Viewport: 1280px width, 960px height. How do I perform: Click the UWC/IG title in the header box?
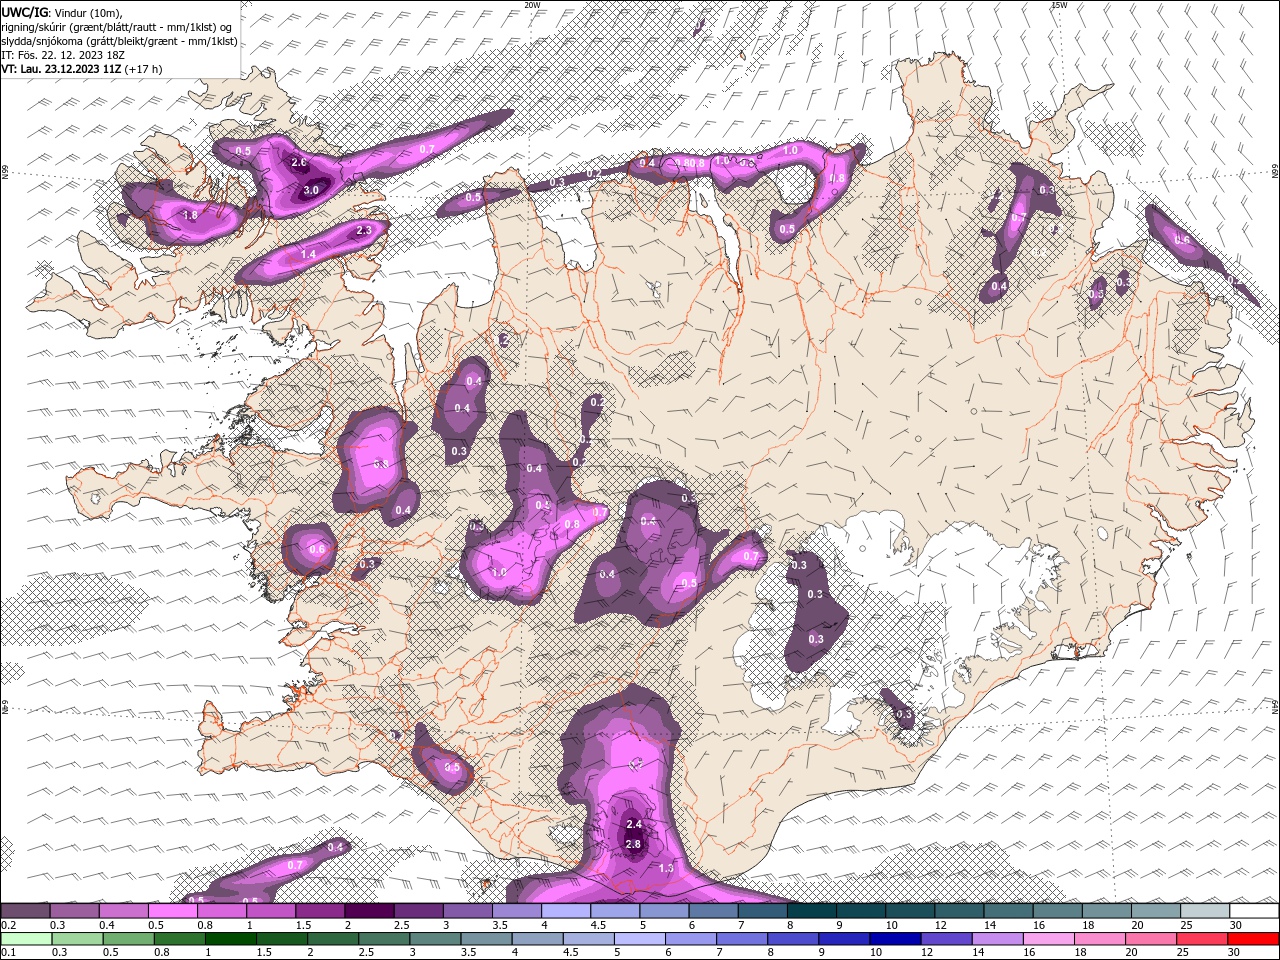point(24,13)
